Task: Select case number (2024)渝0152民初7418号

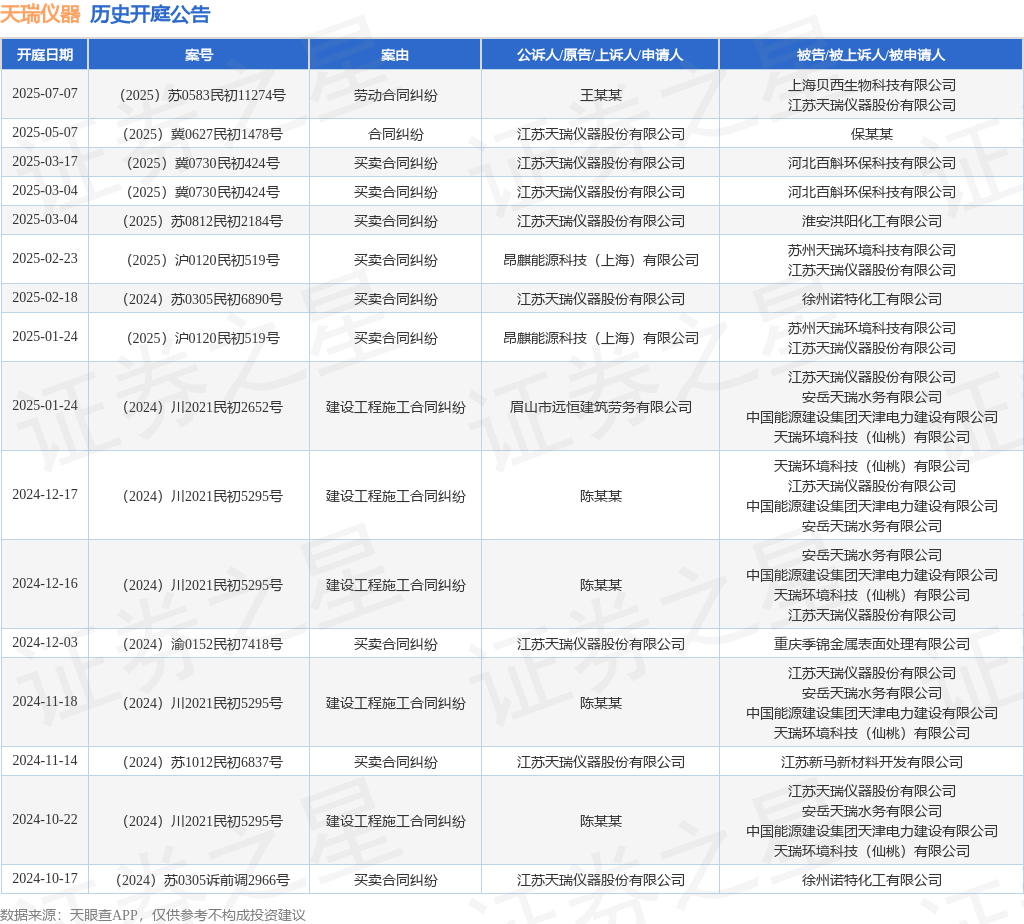Action: [x=199, y=645]
